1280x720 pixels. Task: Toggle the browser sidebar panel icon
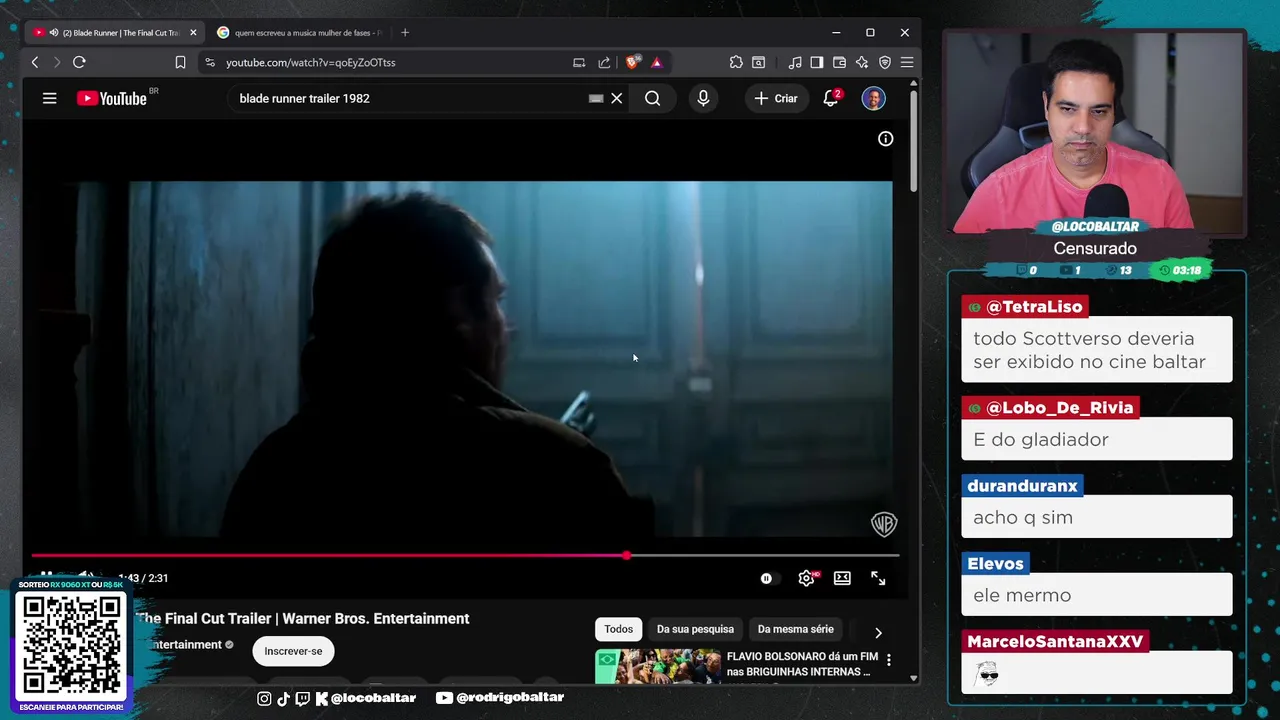[x=817, y=62]
